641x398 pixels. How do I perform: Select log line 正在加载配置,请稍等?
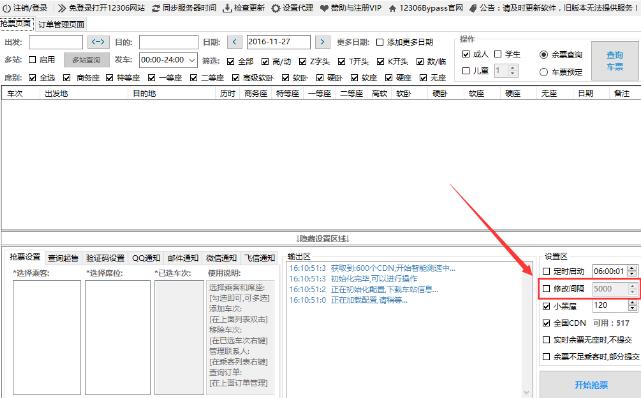coord(348,300)
